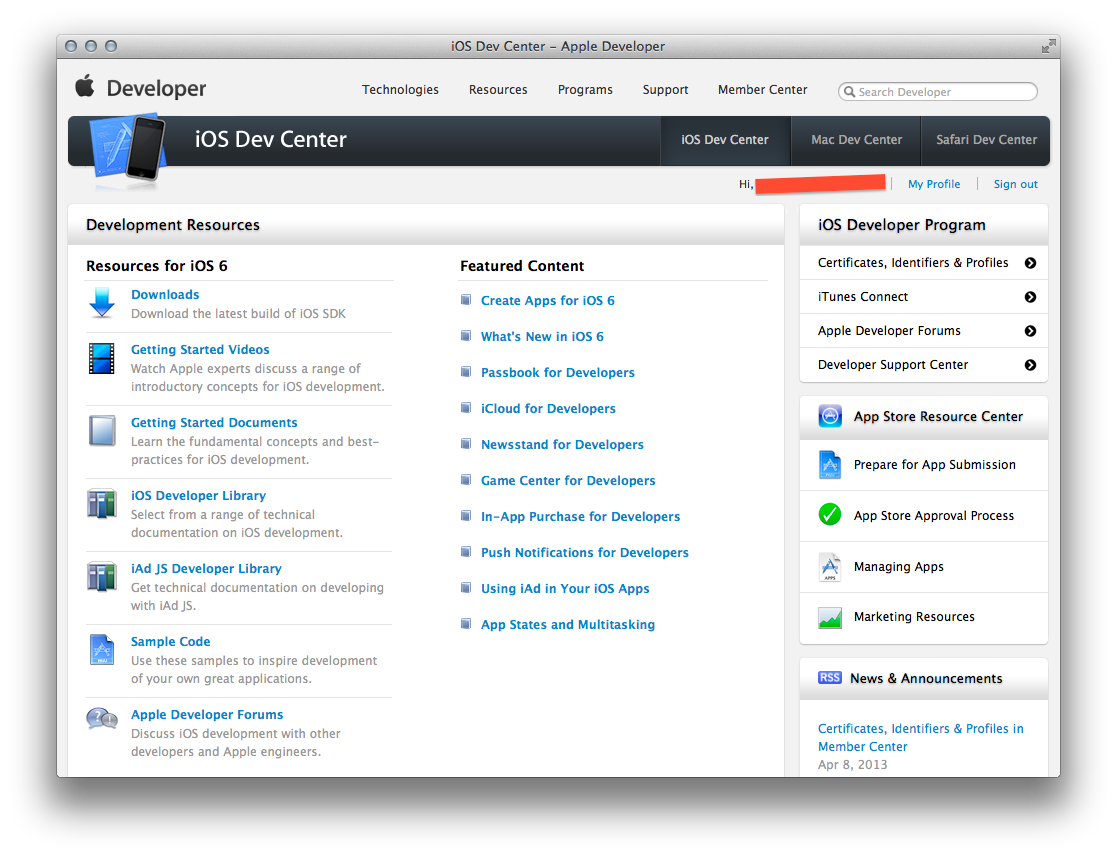The image size is (1117, 856).
Task: Click the iOS Developer Library books icon
Action: point(101,504)
